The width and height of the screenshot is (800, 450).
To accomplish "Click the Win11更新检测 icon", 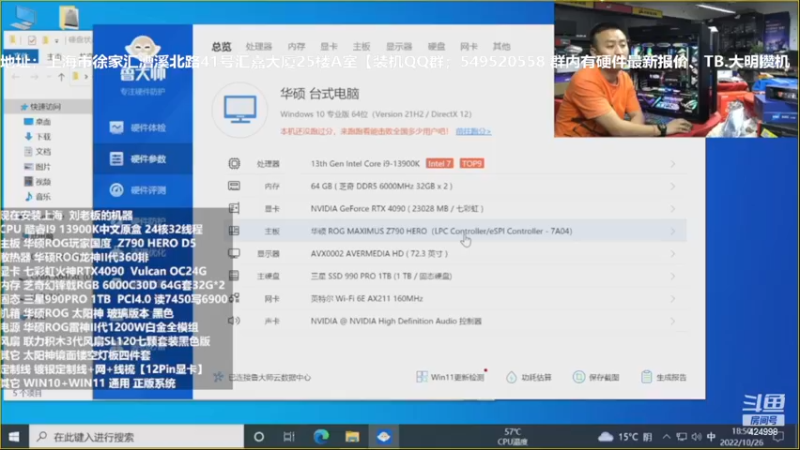I will click(x=421, y=377).
